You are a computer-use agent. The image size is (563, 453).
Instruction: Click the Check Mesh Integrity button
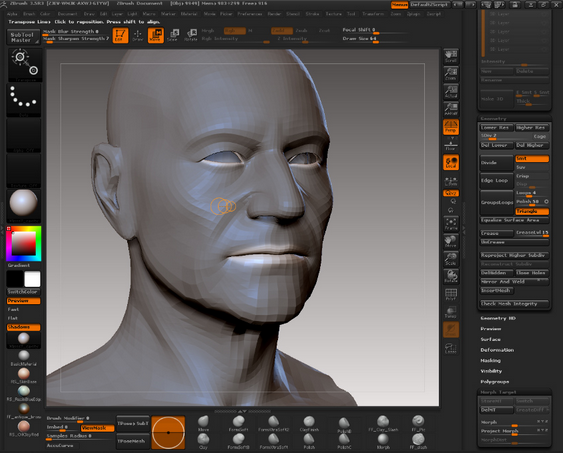click(x=514, y=304)
